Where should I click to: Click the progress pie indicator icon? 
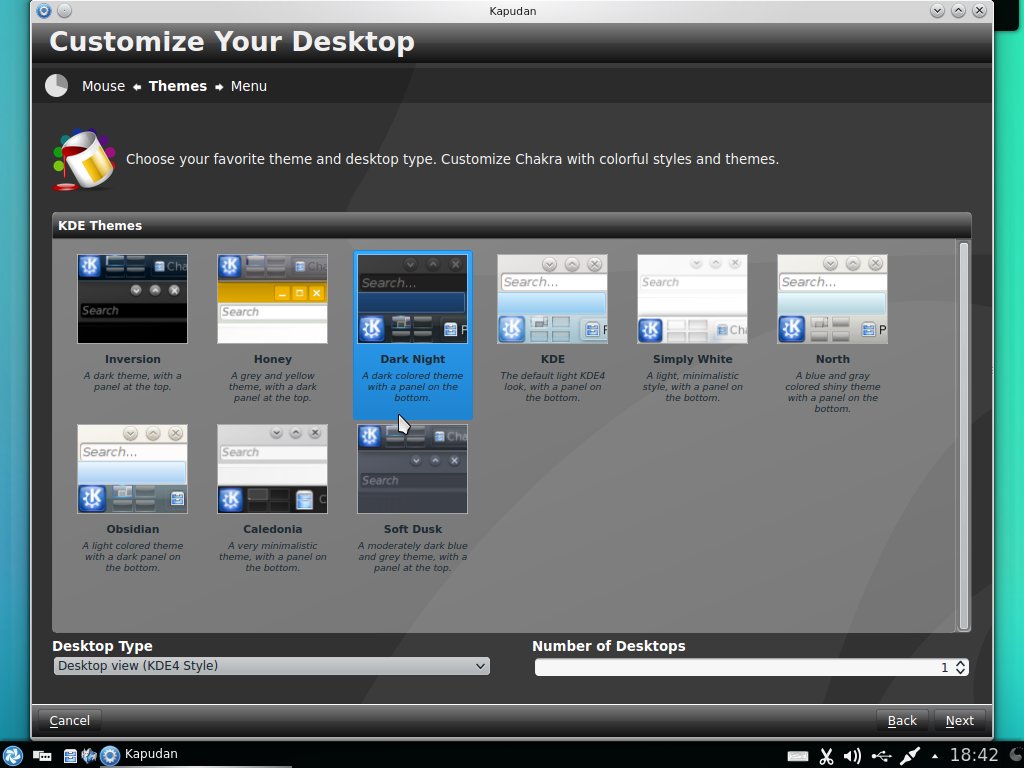57,86
